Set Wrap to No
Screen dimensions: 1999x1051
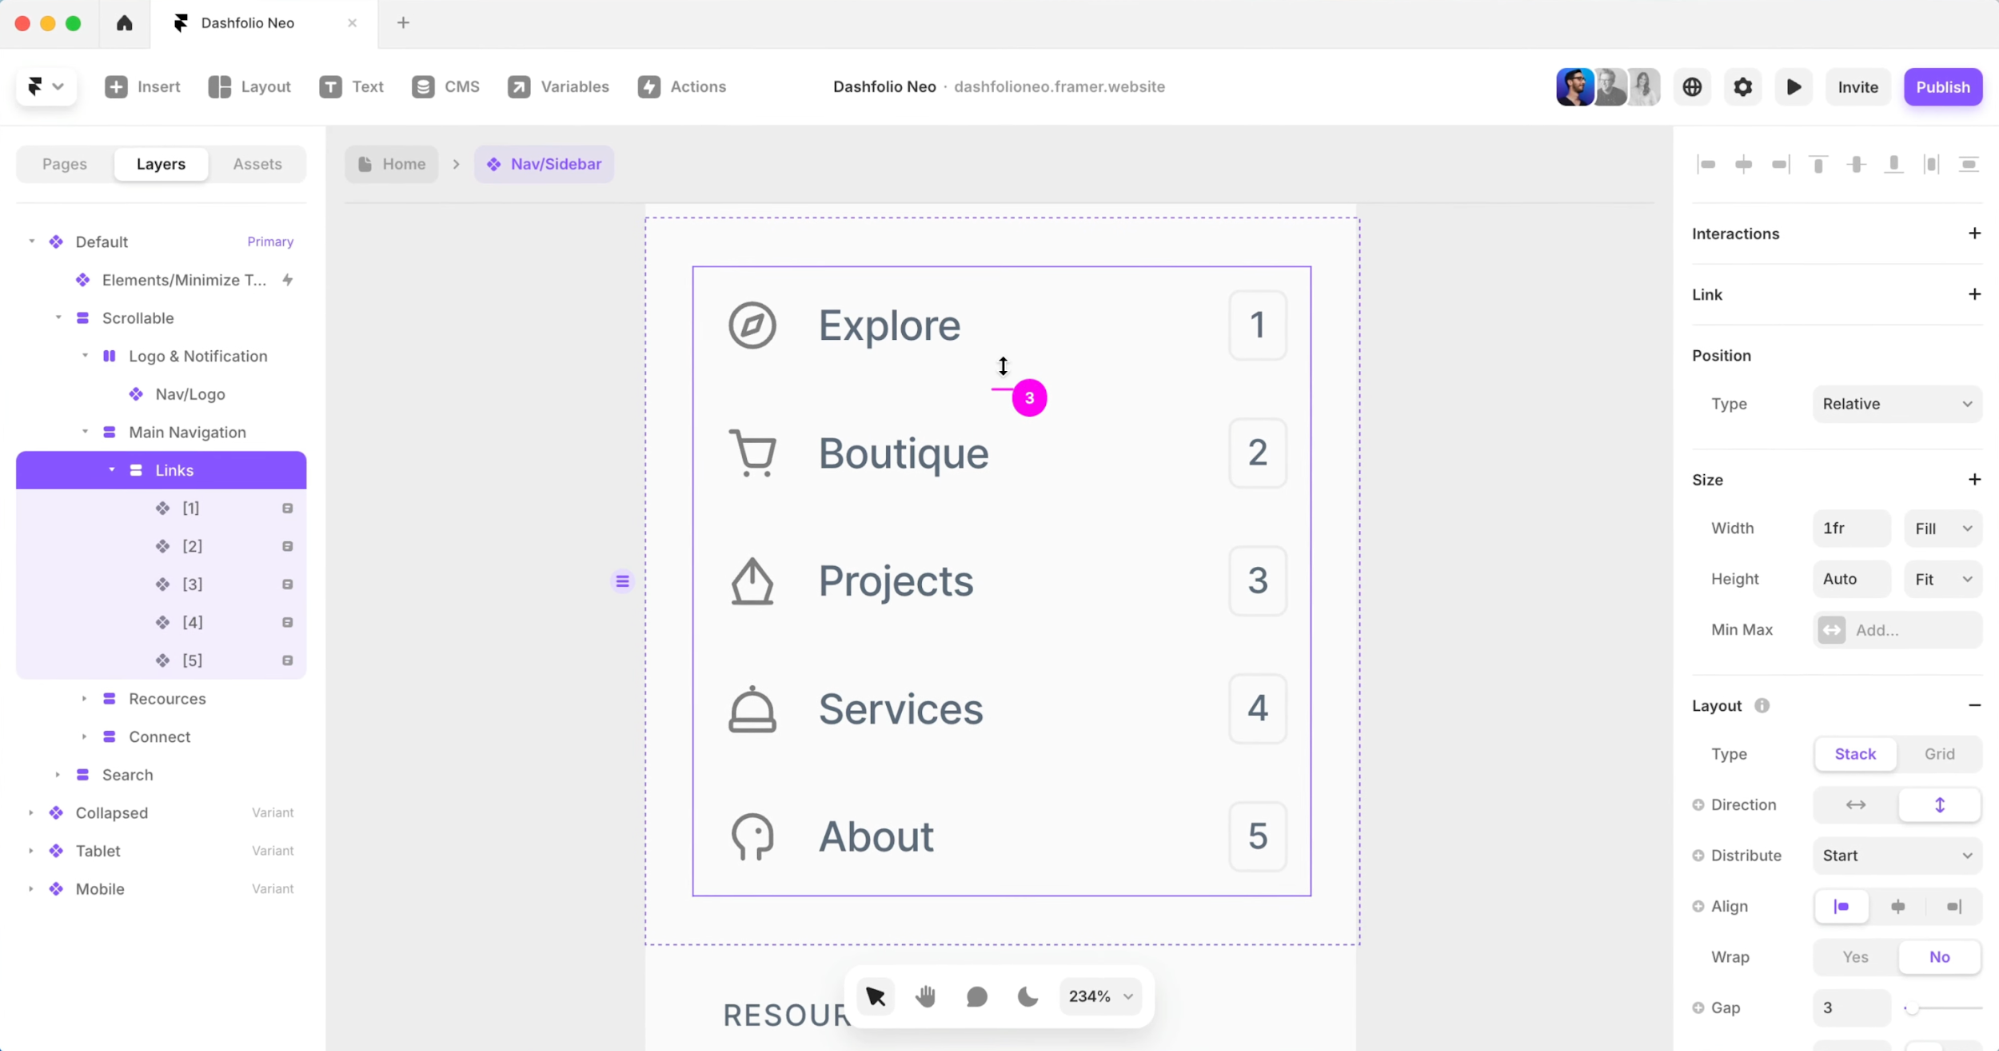pos(1939,957)
